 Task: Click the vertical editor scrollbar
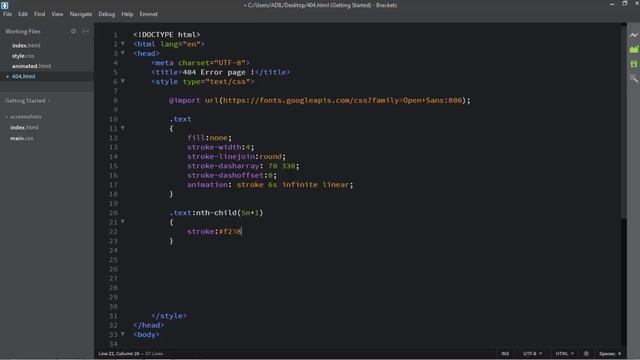point(624,121)
